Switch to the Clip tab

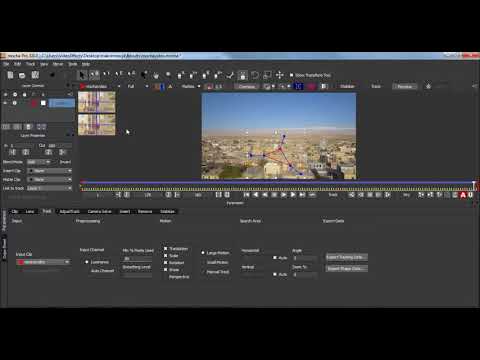point(15,211)
